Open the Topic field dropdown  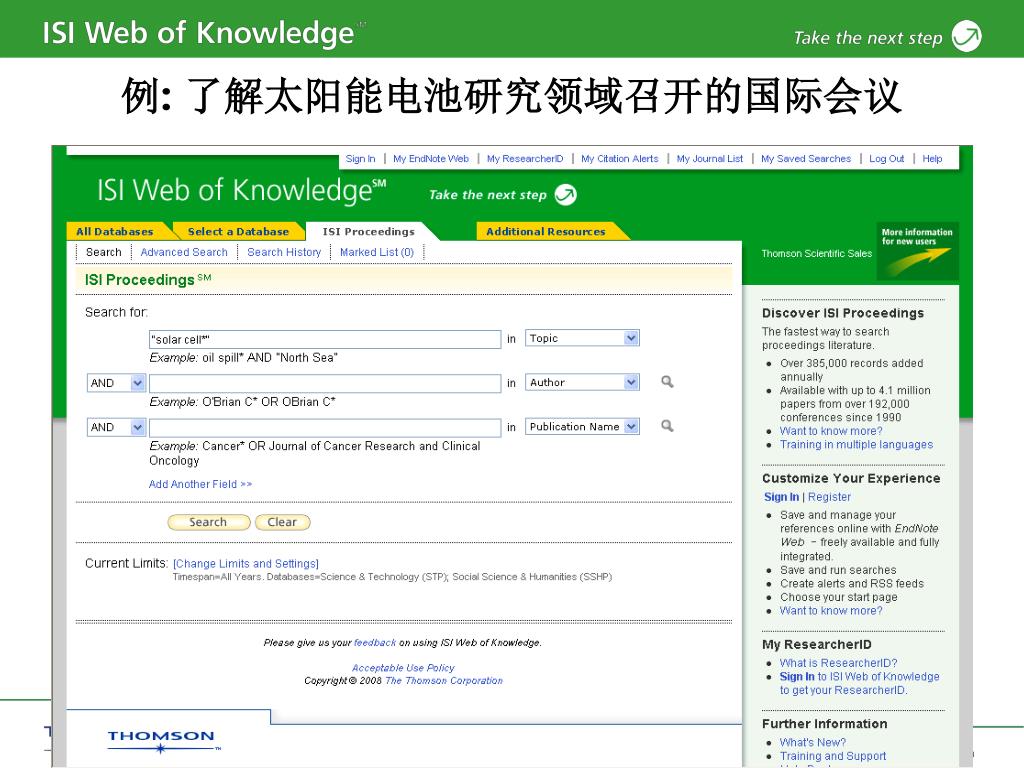[630, 338]
